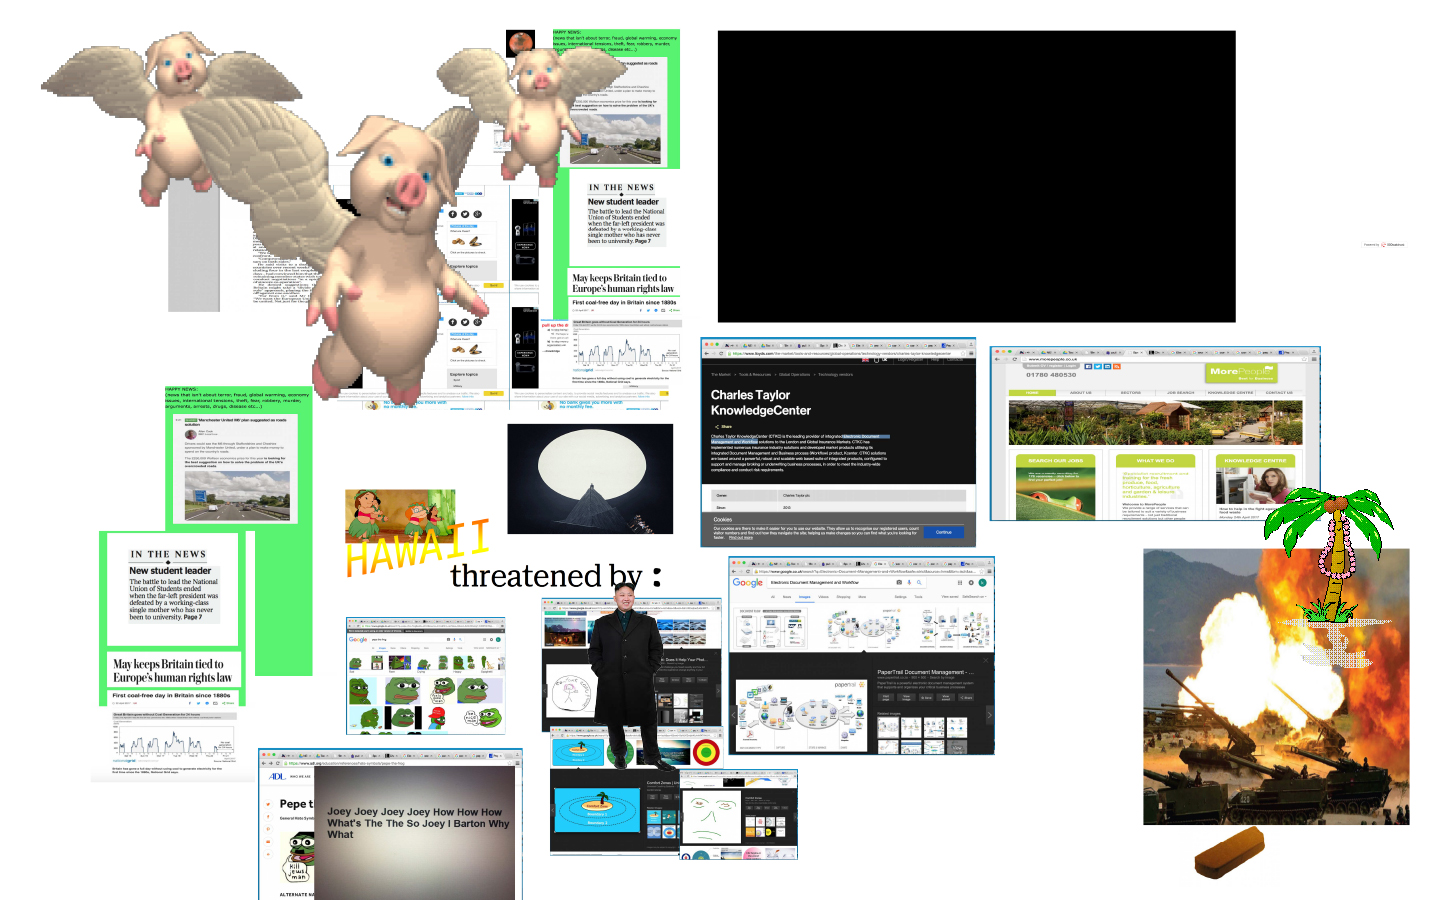The image size is (1440, 900).
Task: Click the Share button in PaperTrail preview
Action: (x=966, y=697)
